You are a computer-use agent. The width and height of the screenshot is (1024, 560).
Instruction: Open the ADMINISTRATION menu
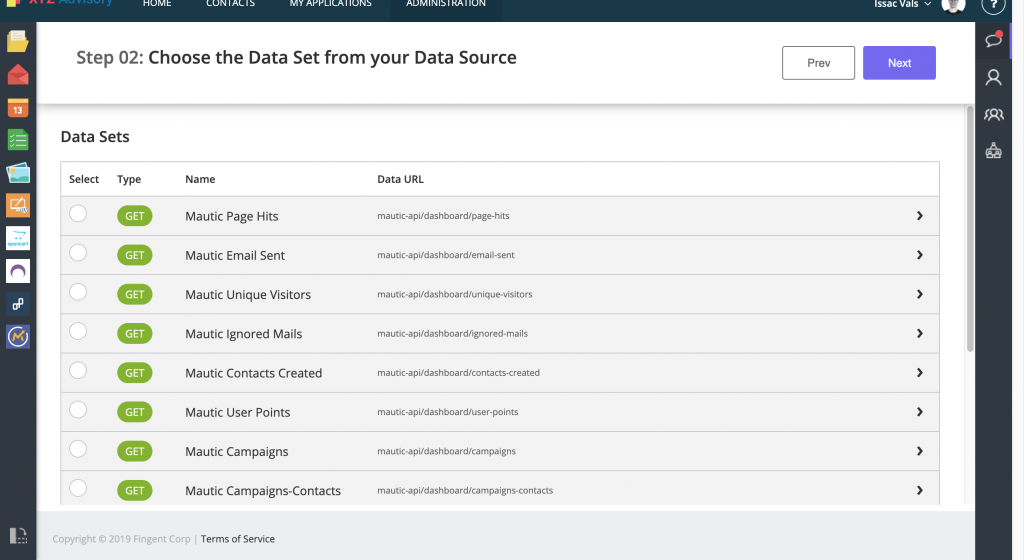click(x=446, y=4)
